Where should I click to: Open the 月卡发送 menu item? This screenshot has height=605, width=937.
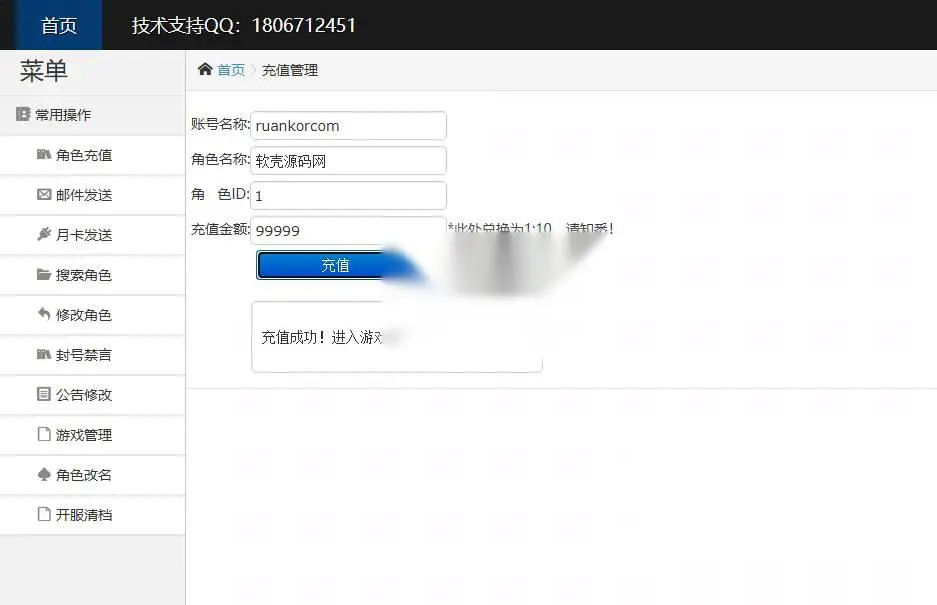click(93, 236)
